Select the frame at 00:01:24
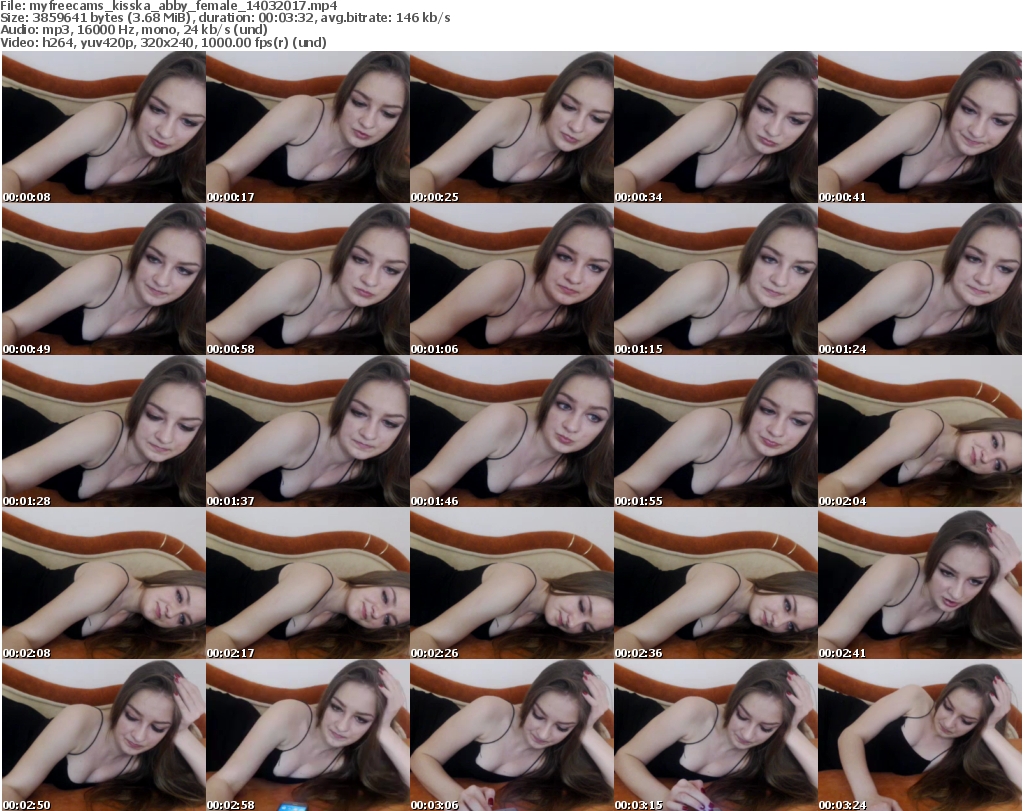This screenshot has height=811, width=1024. [920, 279]
